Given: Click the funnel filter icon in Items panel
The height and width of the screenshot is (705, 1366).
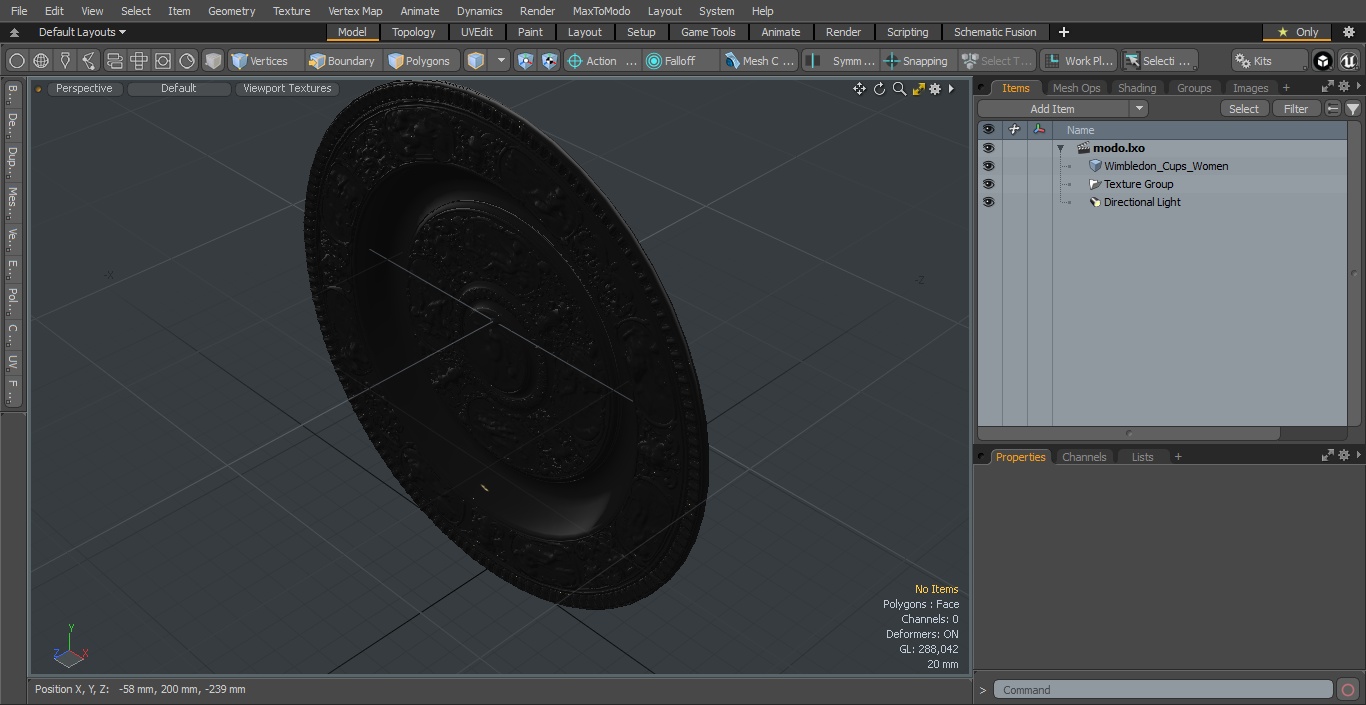Looking at the screenshot, I should pos(1353,109).
